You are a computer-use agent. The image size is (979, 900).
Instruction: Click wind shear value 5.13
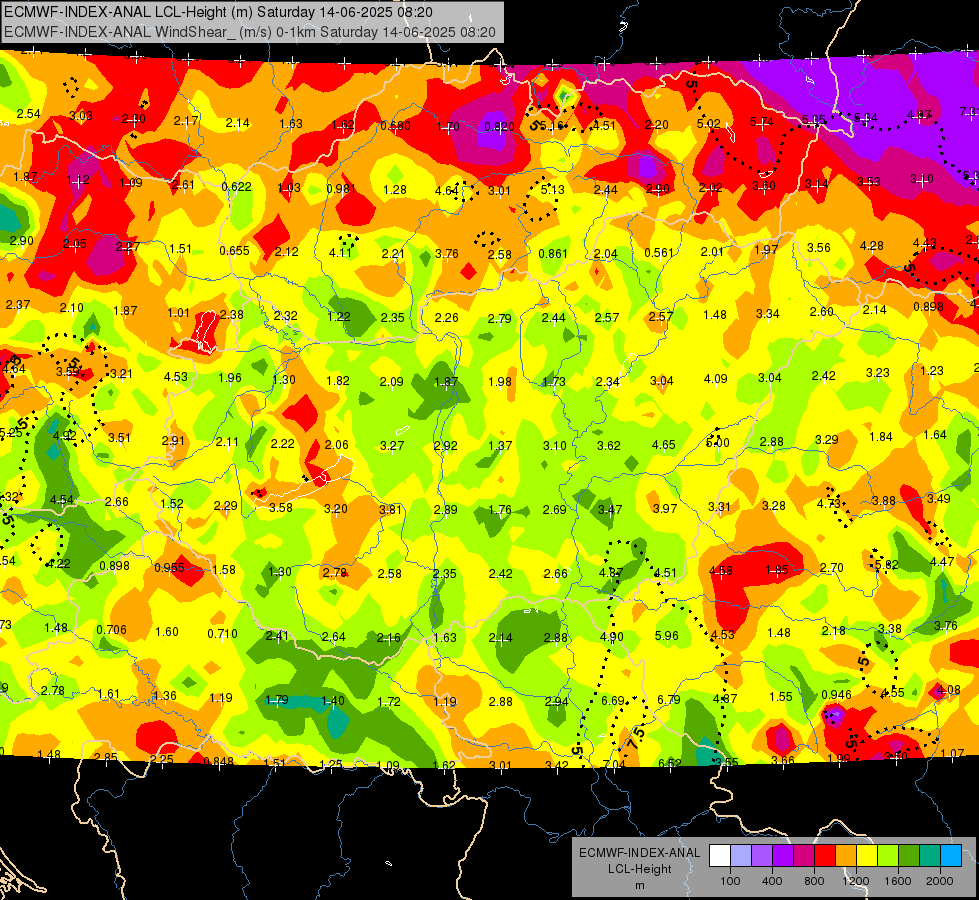tap(553, 189)
